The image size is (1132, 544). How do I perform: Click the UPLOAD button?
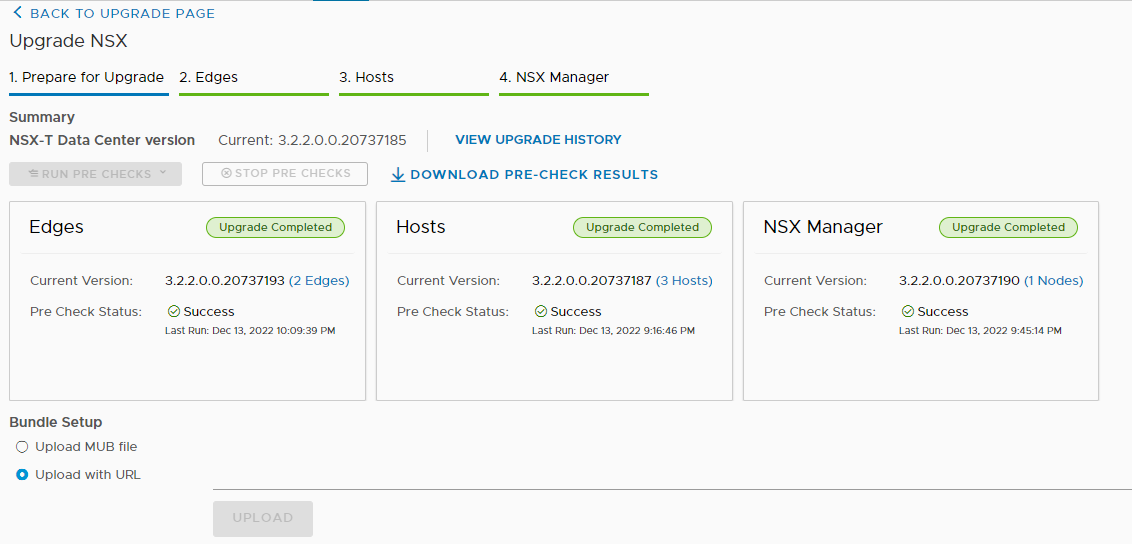pos(263,518)
